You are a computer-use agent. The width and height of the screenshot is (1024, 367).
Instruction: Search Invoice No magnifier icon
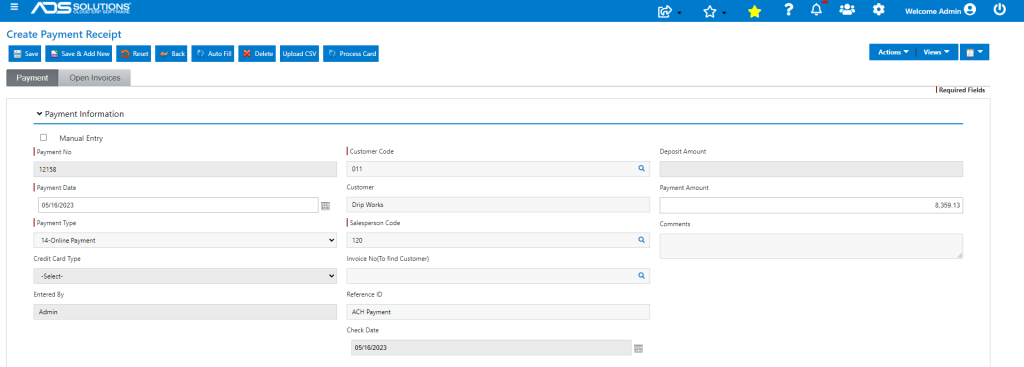(641, 276)
